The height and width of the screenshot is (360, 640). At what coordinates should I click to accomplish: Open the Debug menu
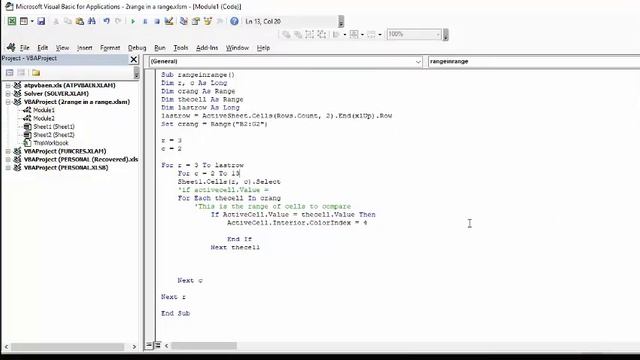[137, 48]
